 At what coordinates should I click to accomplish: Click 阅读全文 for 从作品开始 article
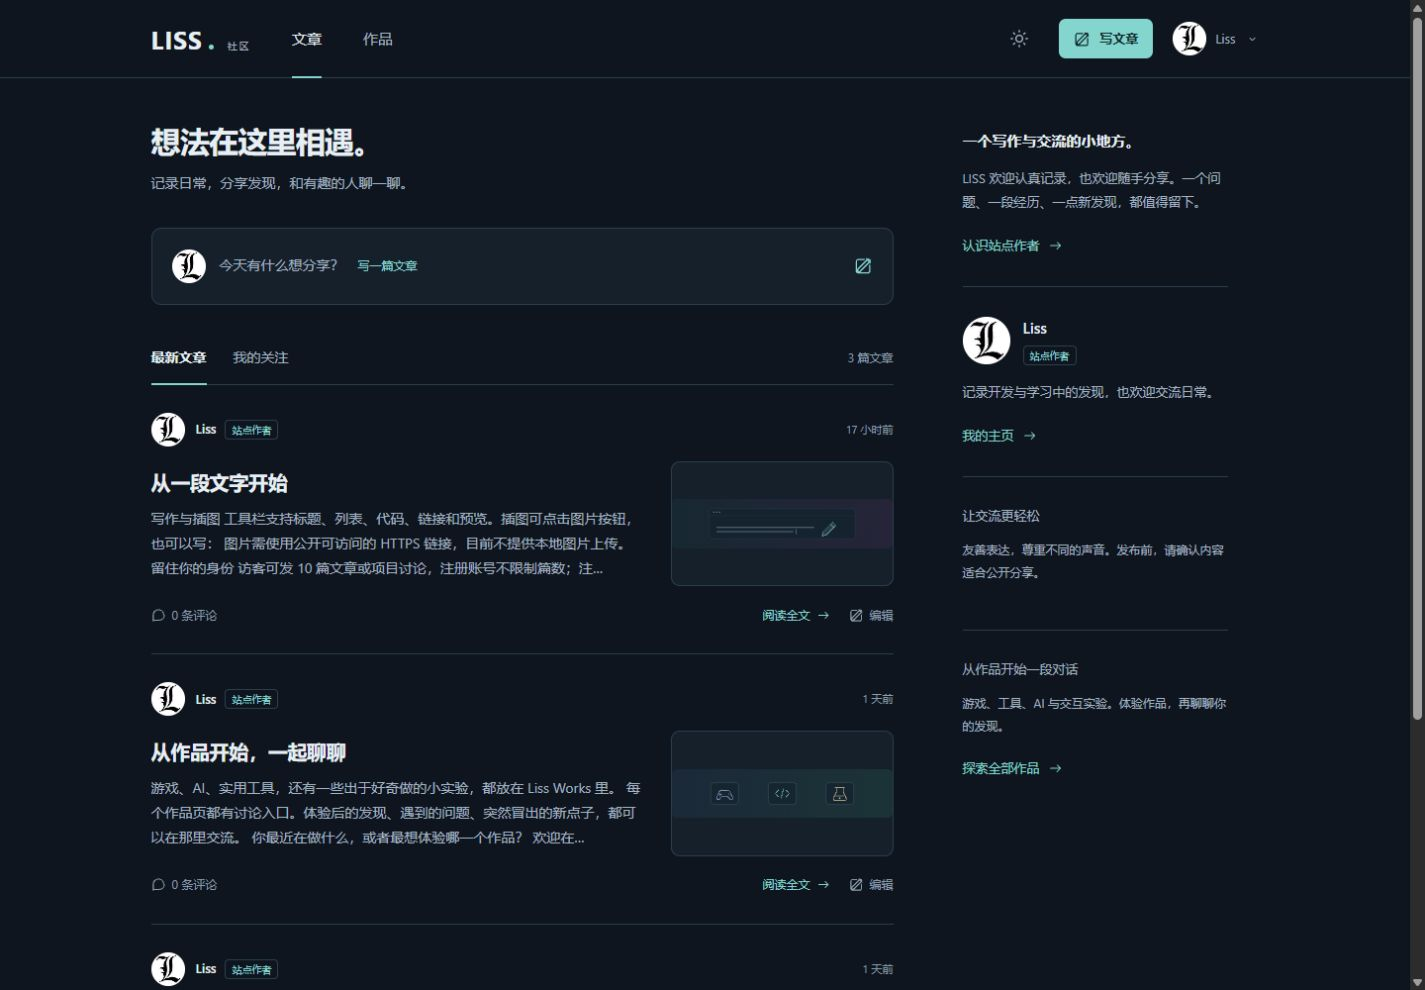795,885
